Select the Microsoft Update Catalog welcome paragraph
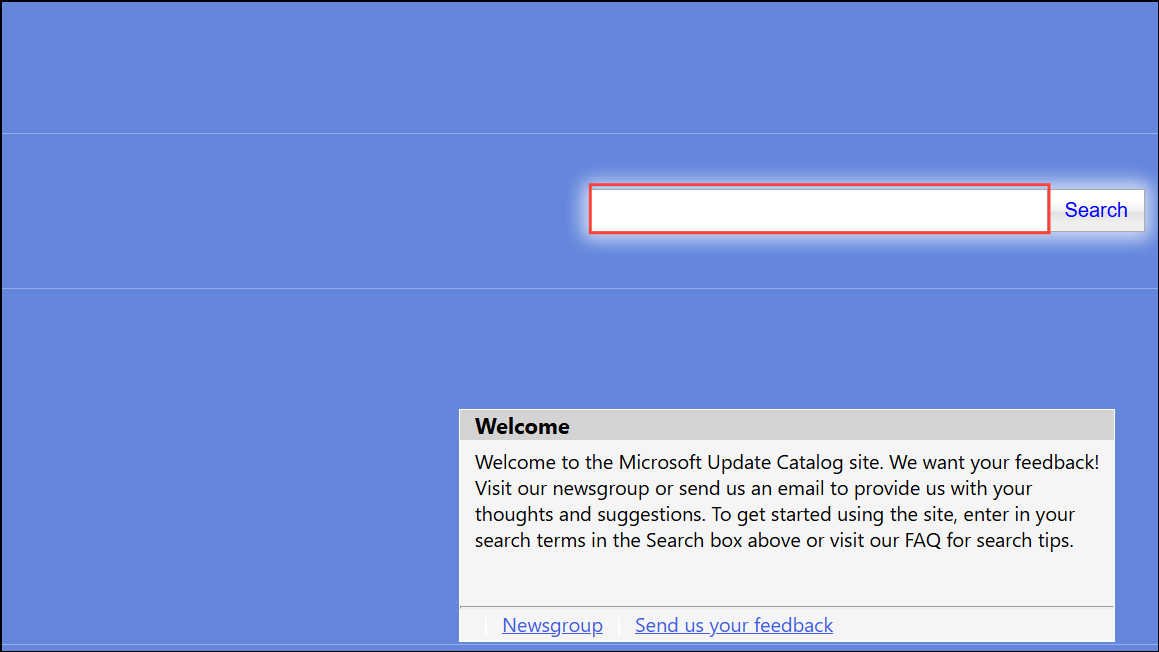This screenshot has width=1159, height=652. point(786,501)
